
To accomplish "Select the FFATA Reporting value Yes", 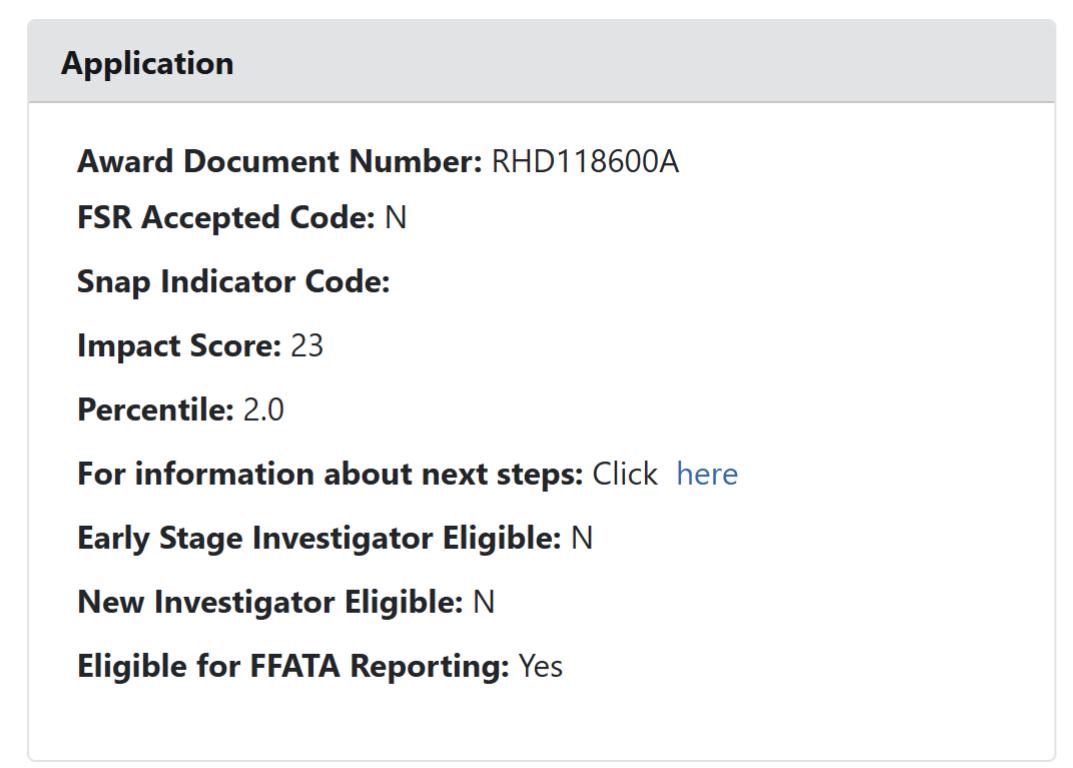I will tap(541, 666).
